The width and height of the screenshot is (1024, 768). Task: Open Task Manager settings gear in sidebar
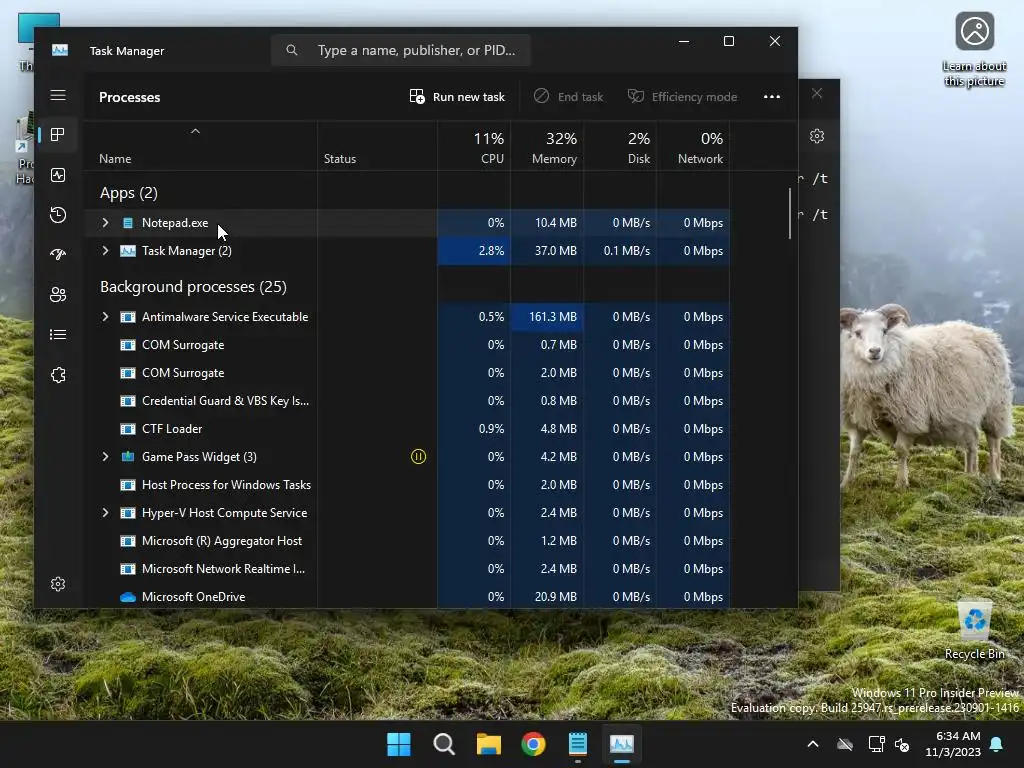pos(58,584)
